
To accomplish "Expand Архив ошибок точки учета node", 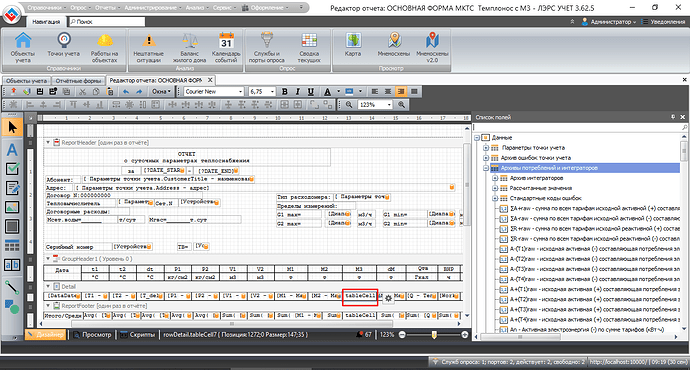I will point(486,158).
